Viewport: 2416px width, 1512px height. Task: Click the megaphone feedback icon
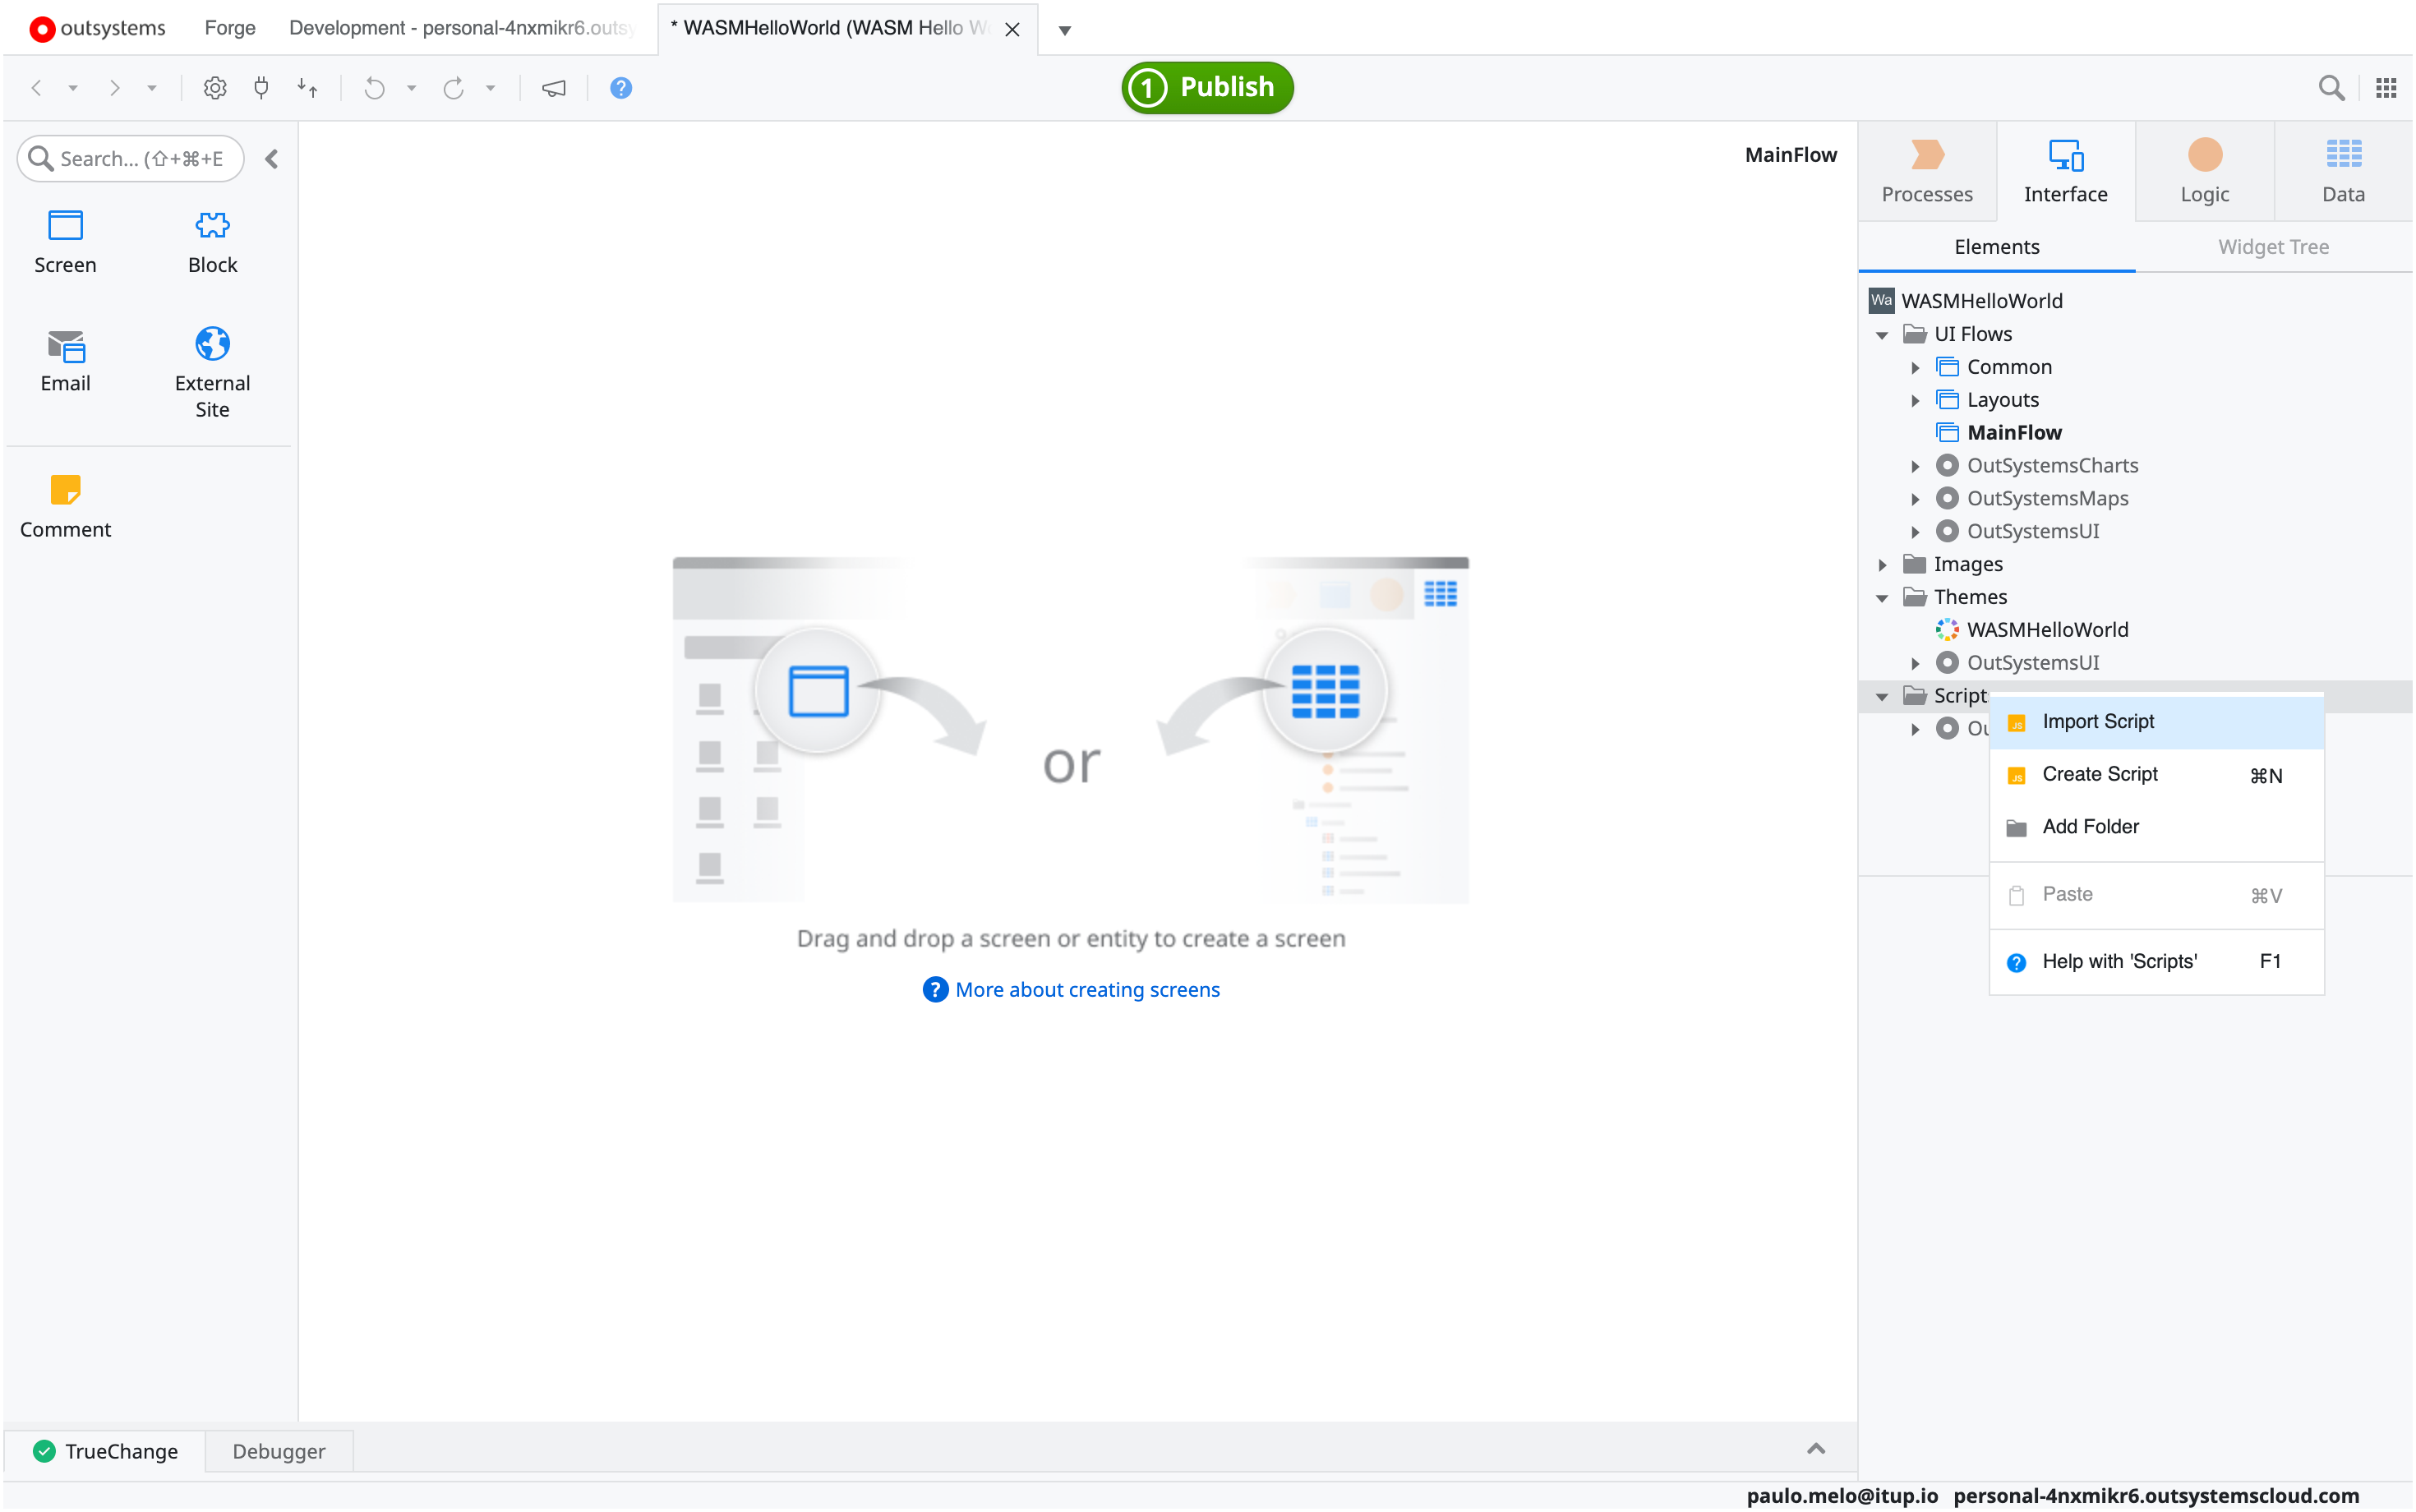tap(554, 88)
